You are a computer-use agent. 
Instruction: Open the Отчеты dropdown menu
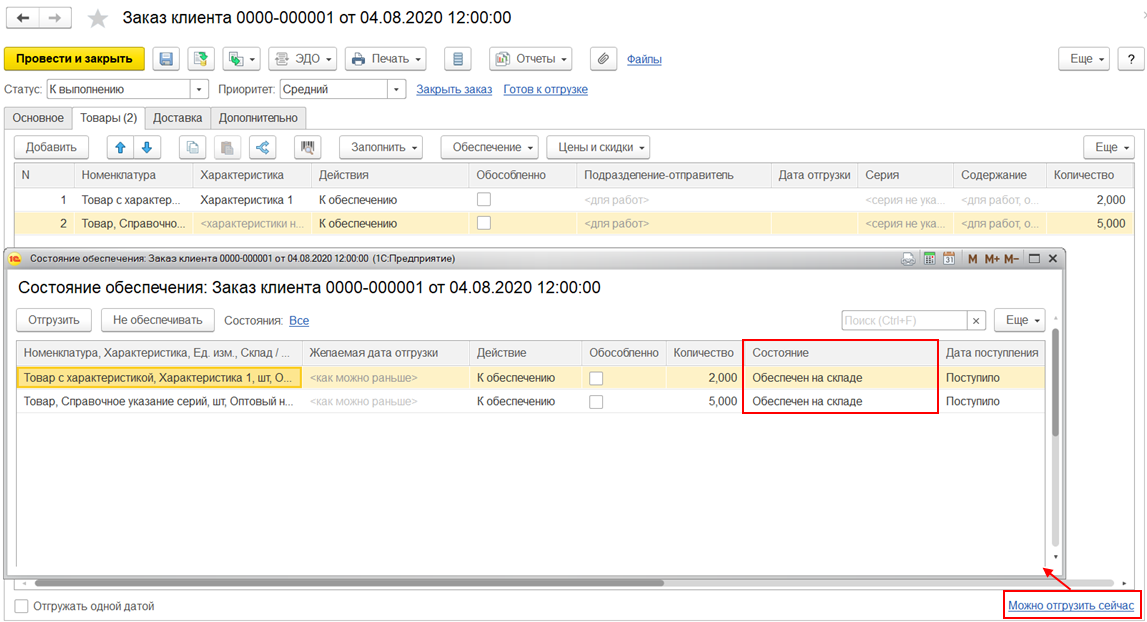(x=530, y=59)
